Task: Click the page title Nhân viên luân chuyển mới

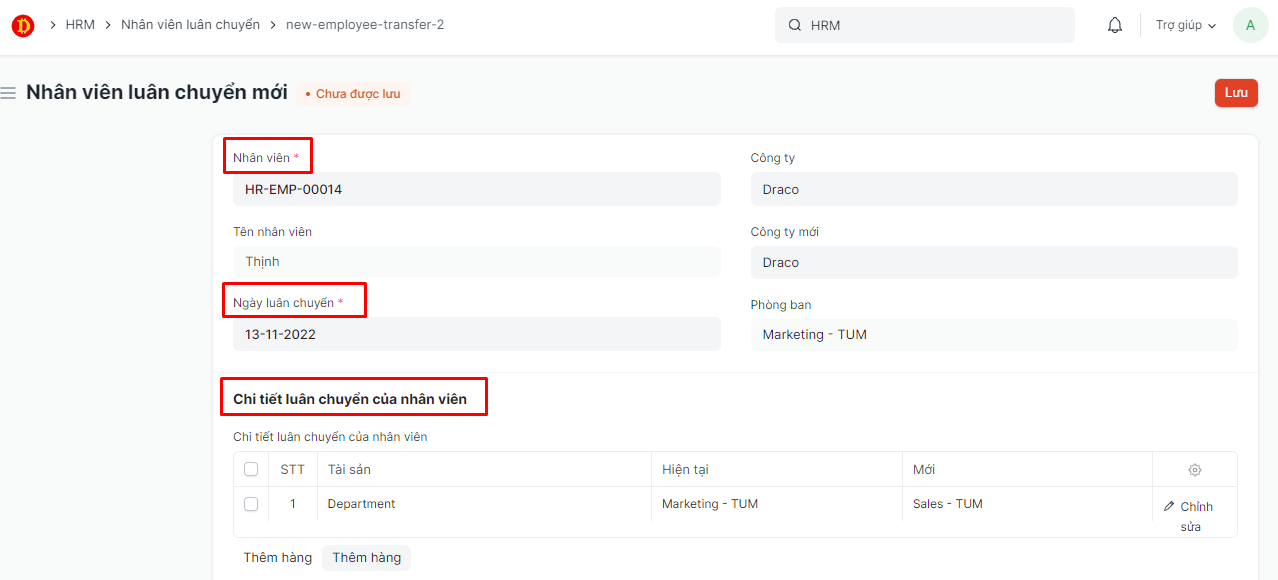Action: tap(157, 93)
